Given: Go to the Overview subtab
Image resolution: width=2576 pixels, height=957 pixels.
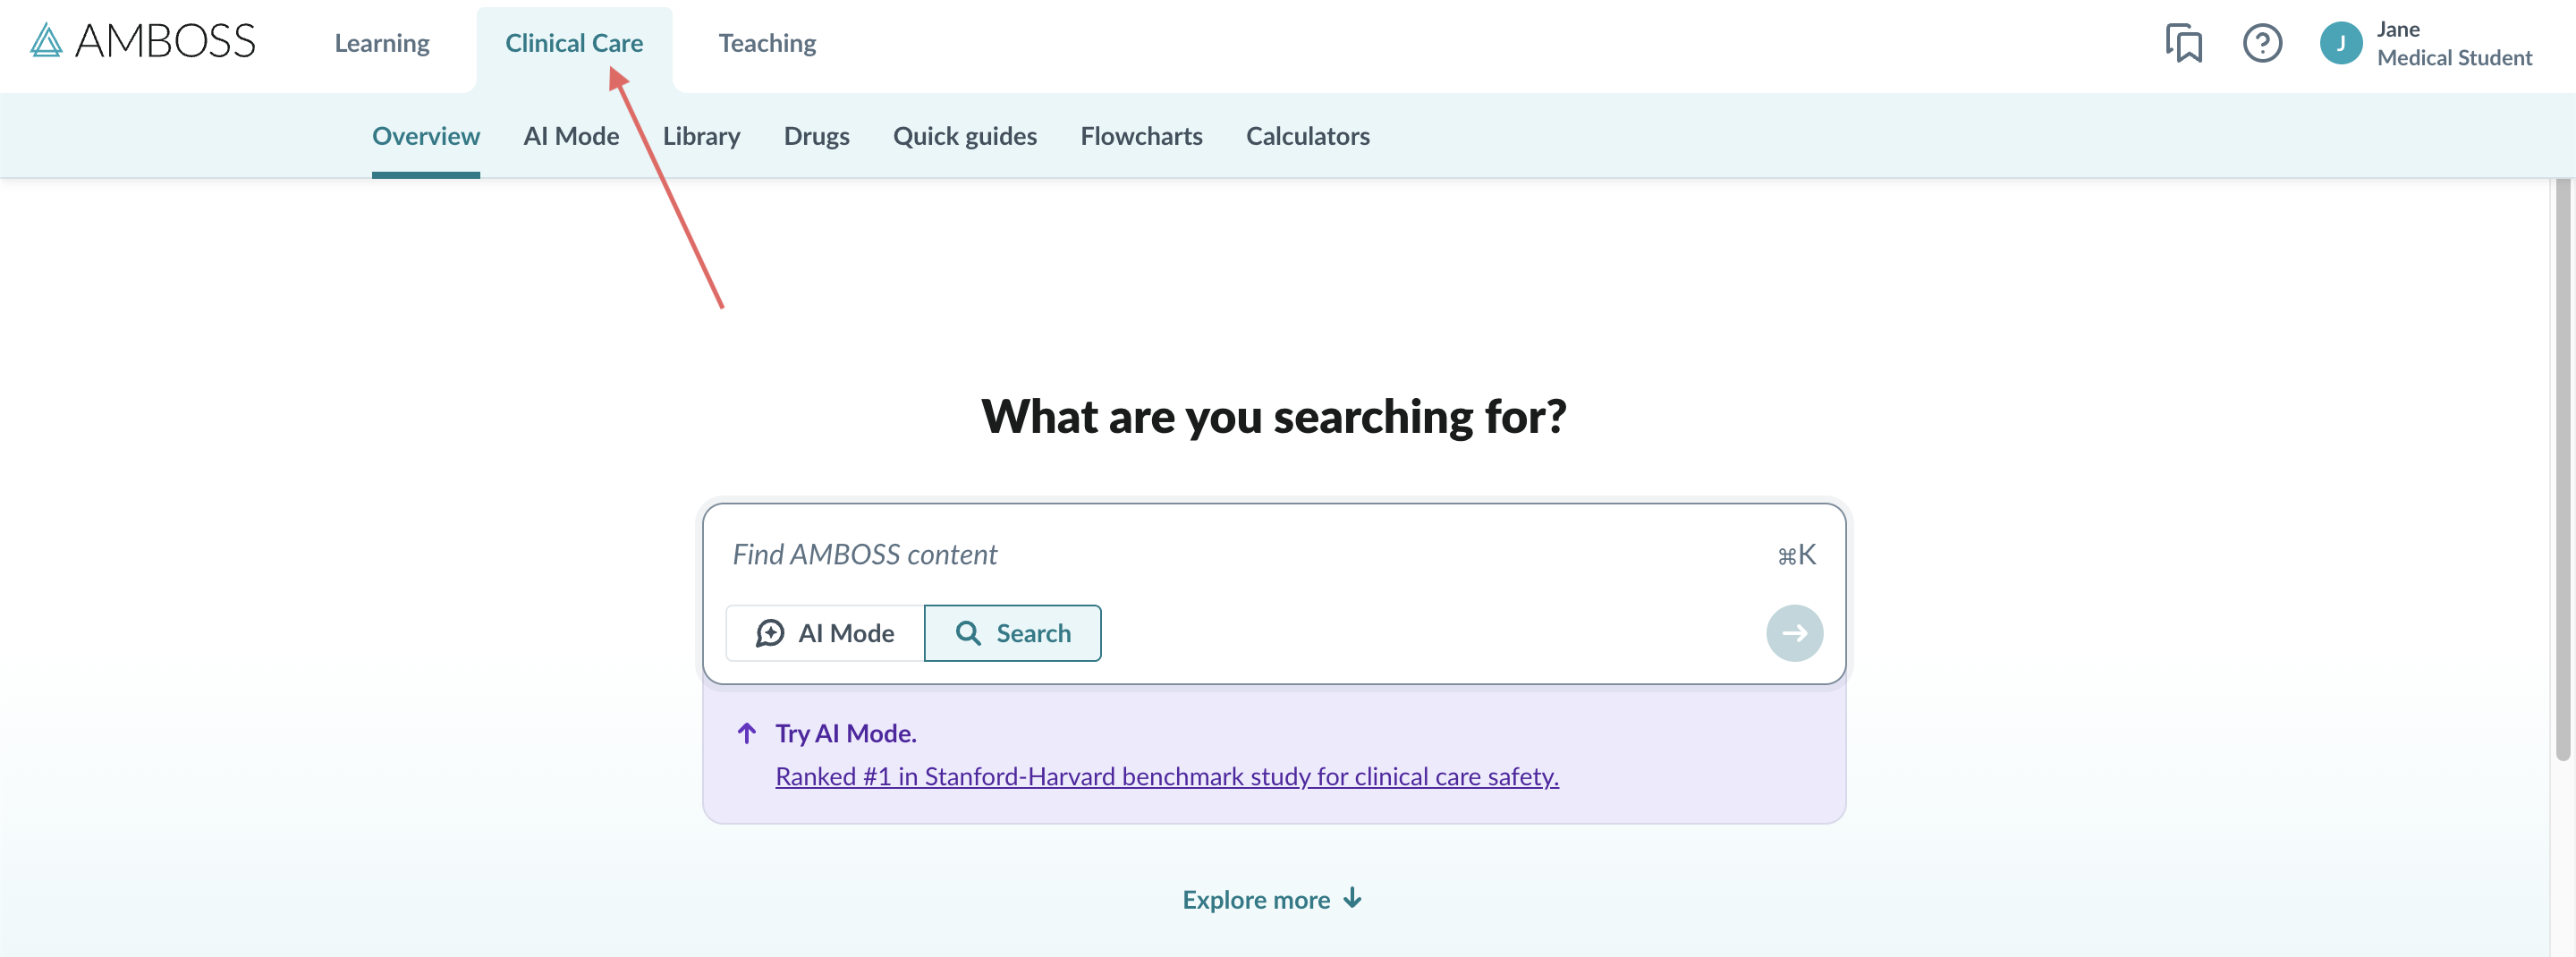Looking at the screenshot, I should pyautogui.click(x=426, y=136).
